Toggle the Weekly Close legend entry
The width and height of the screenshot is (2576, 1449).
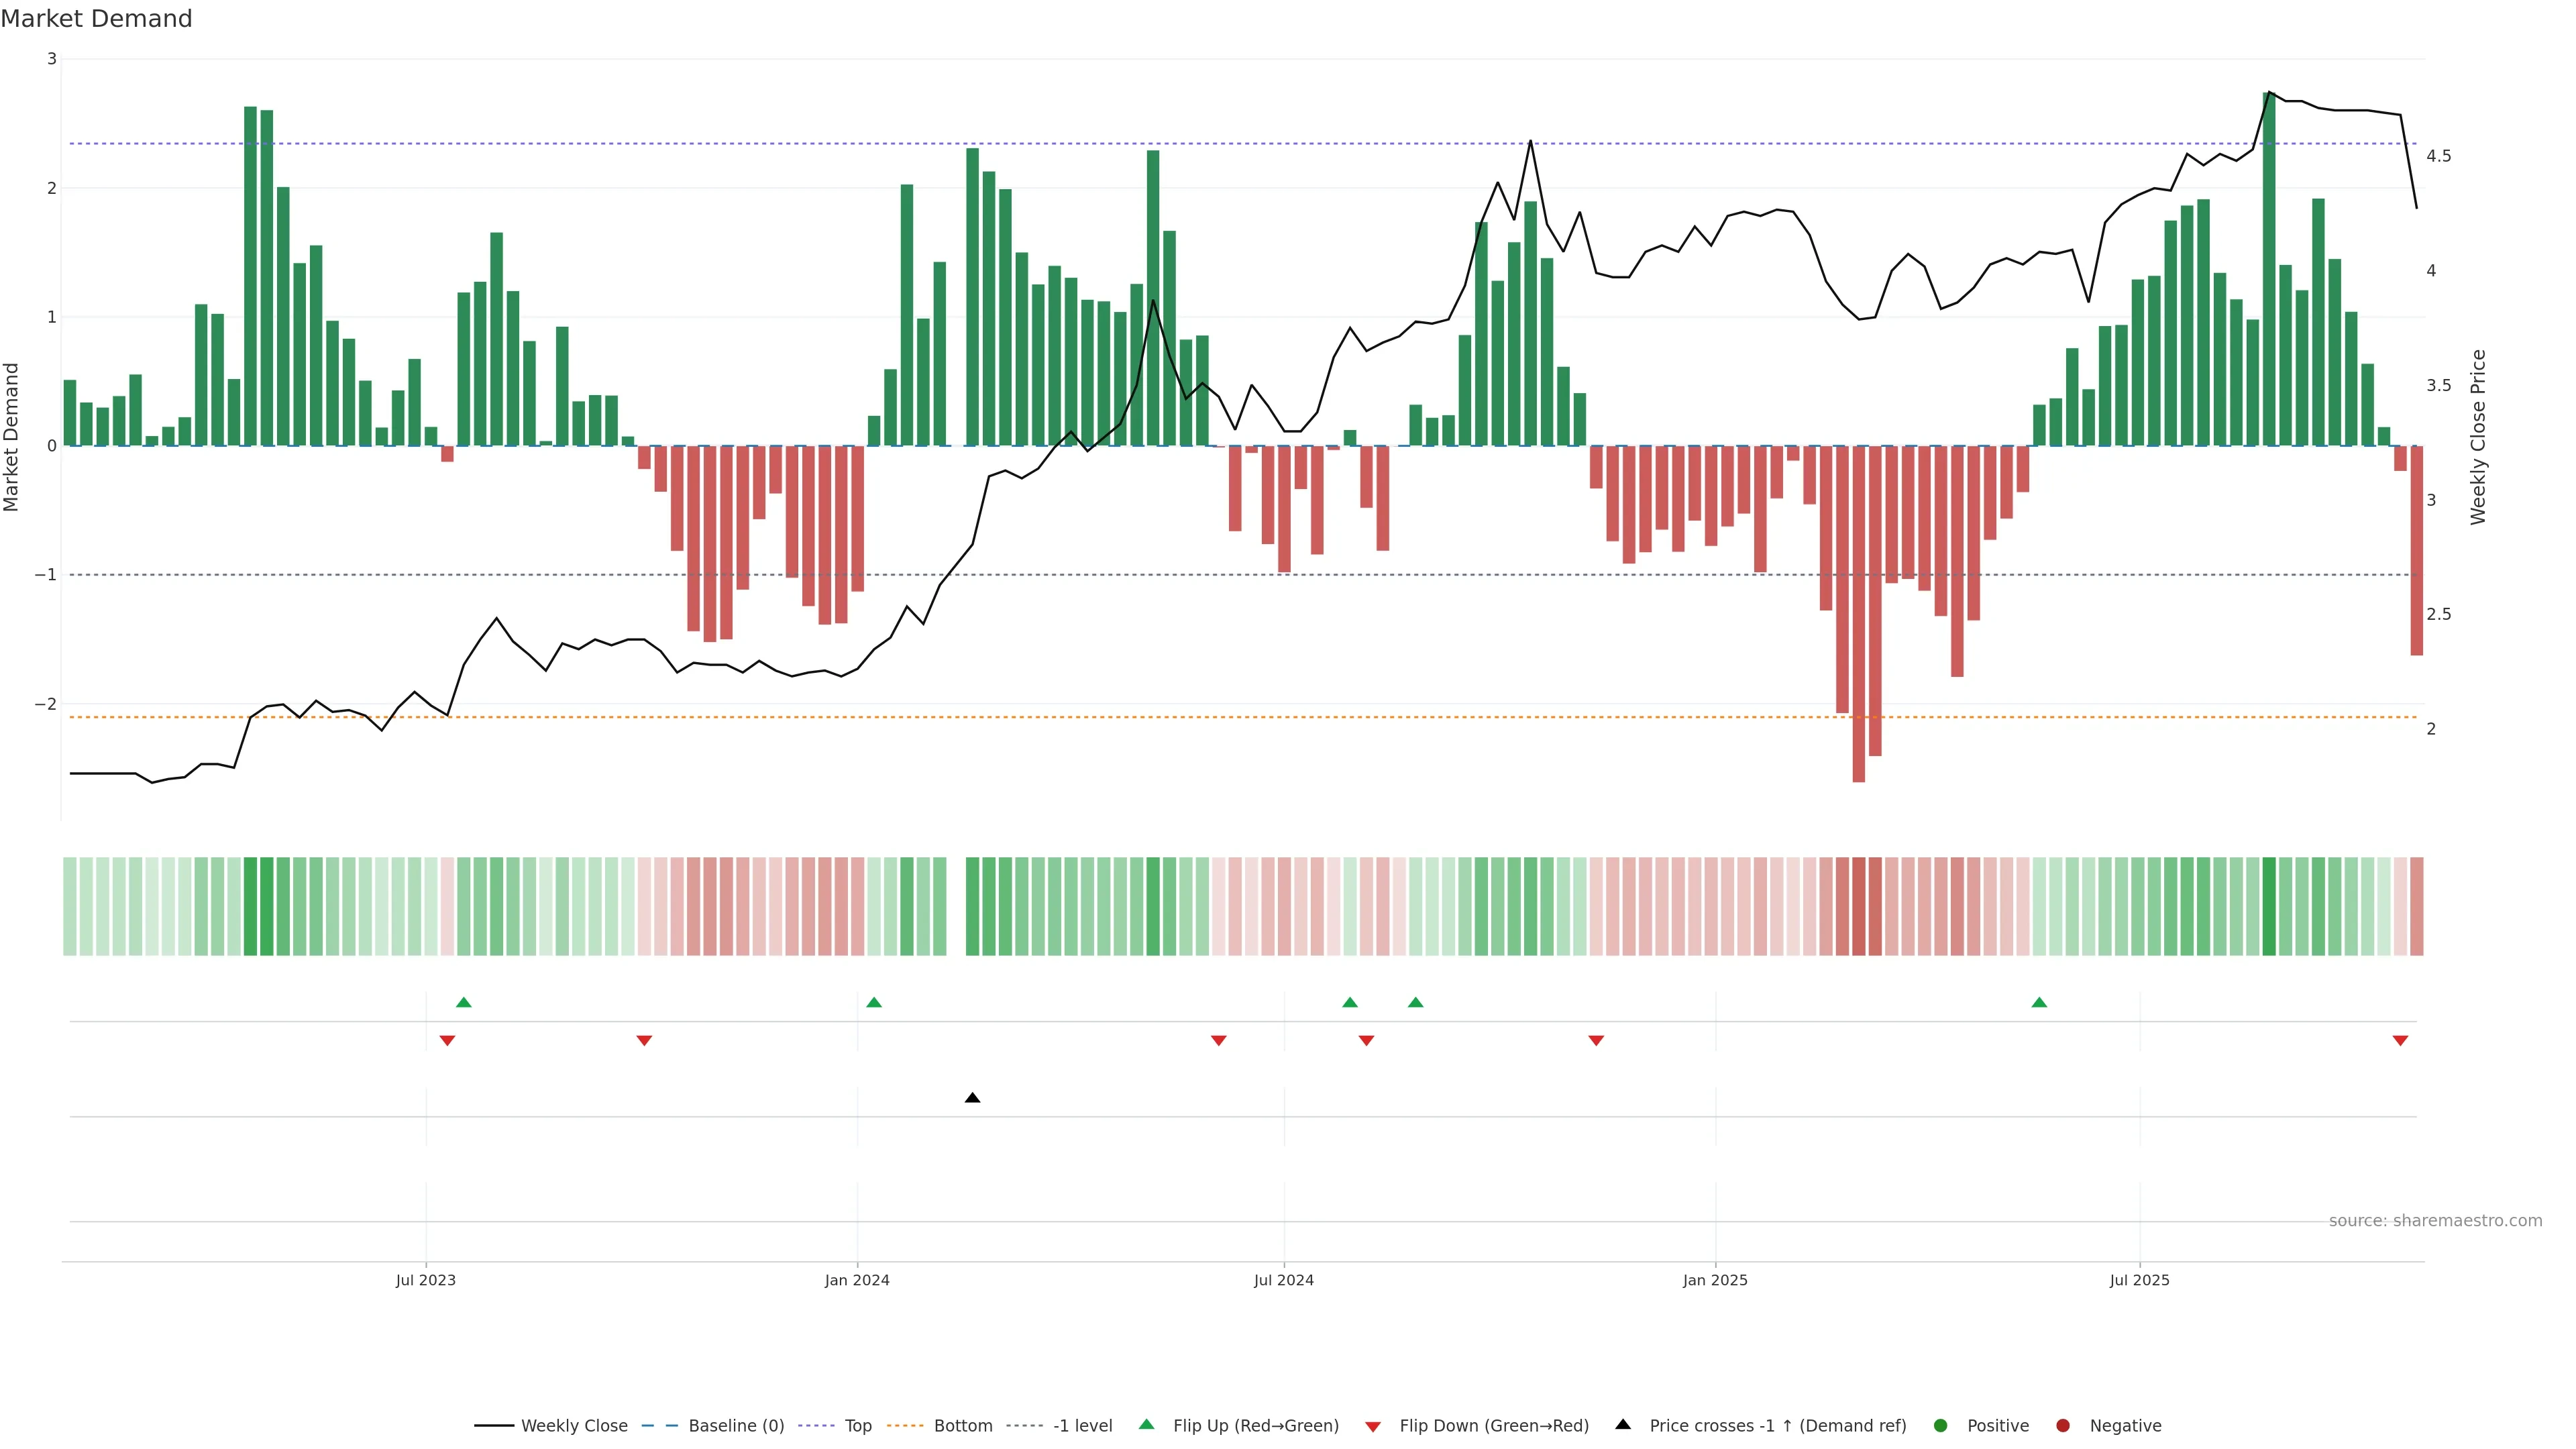coord(574,1426)
